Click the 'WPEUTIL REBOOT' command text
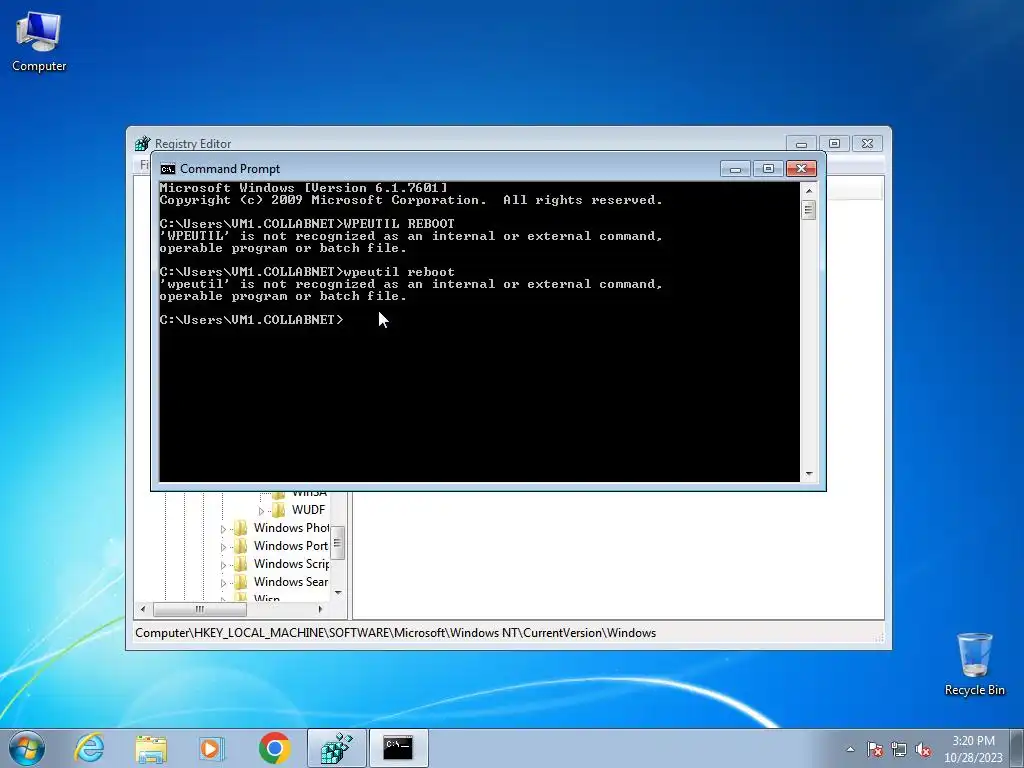Screen dimensions: 1024x768 pyautogui.click(x=399, y=224)
